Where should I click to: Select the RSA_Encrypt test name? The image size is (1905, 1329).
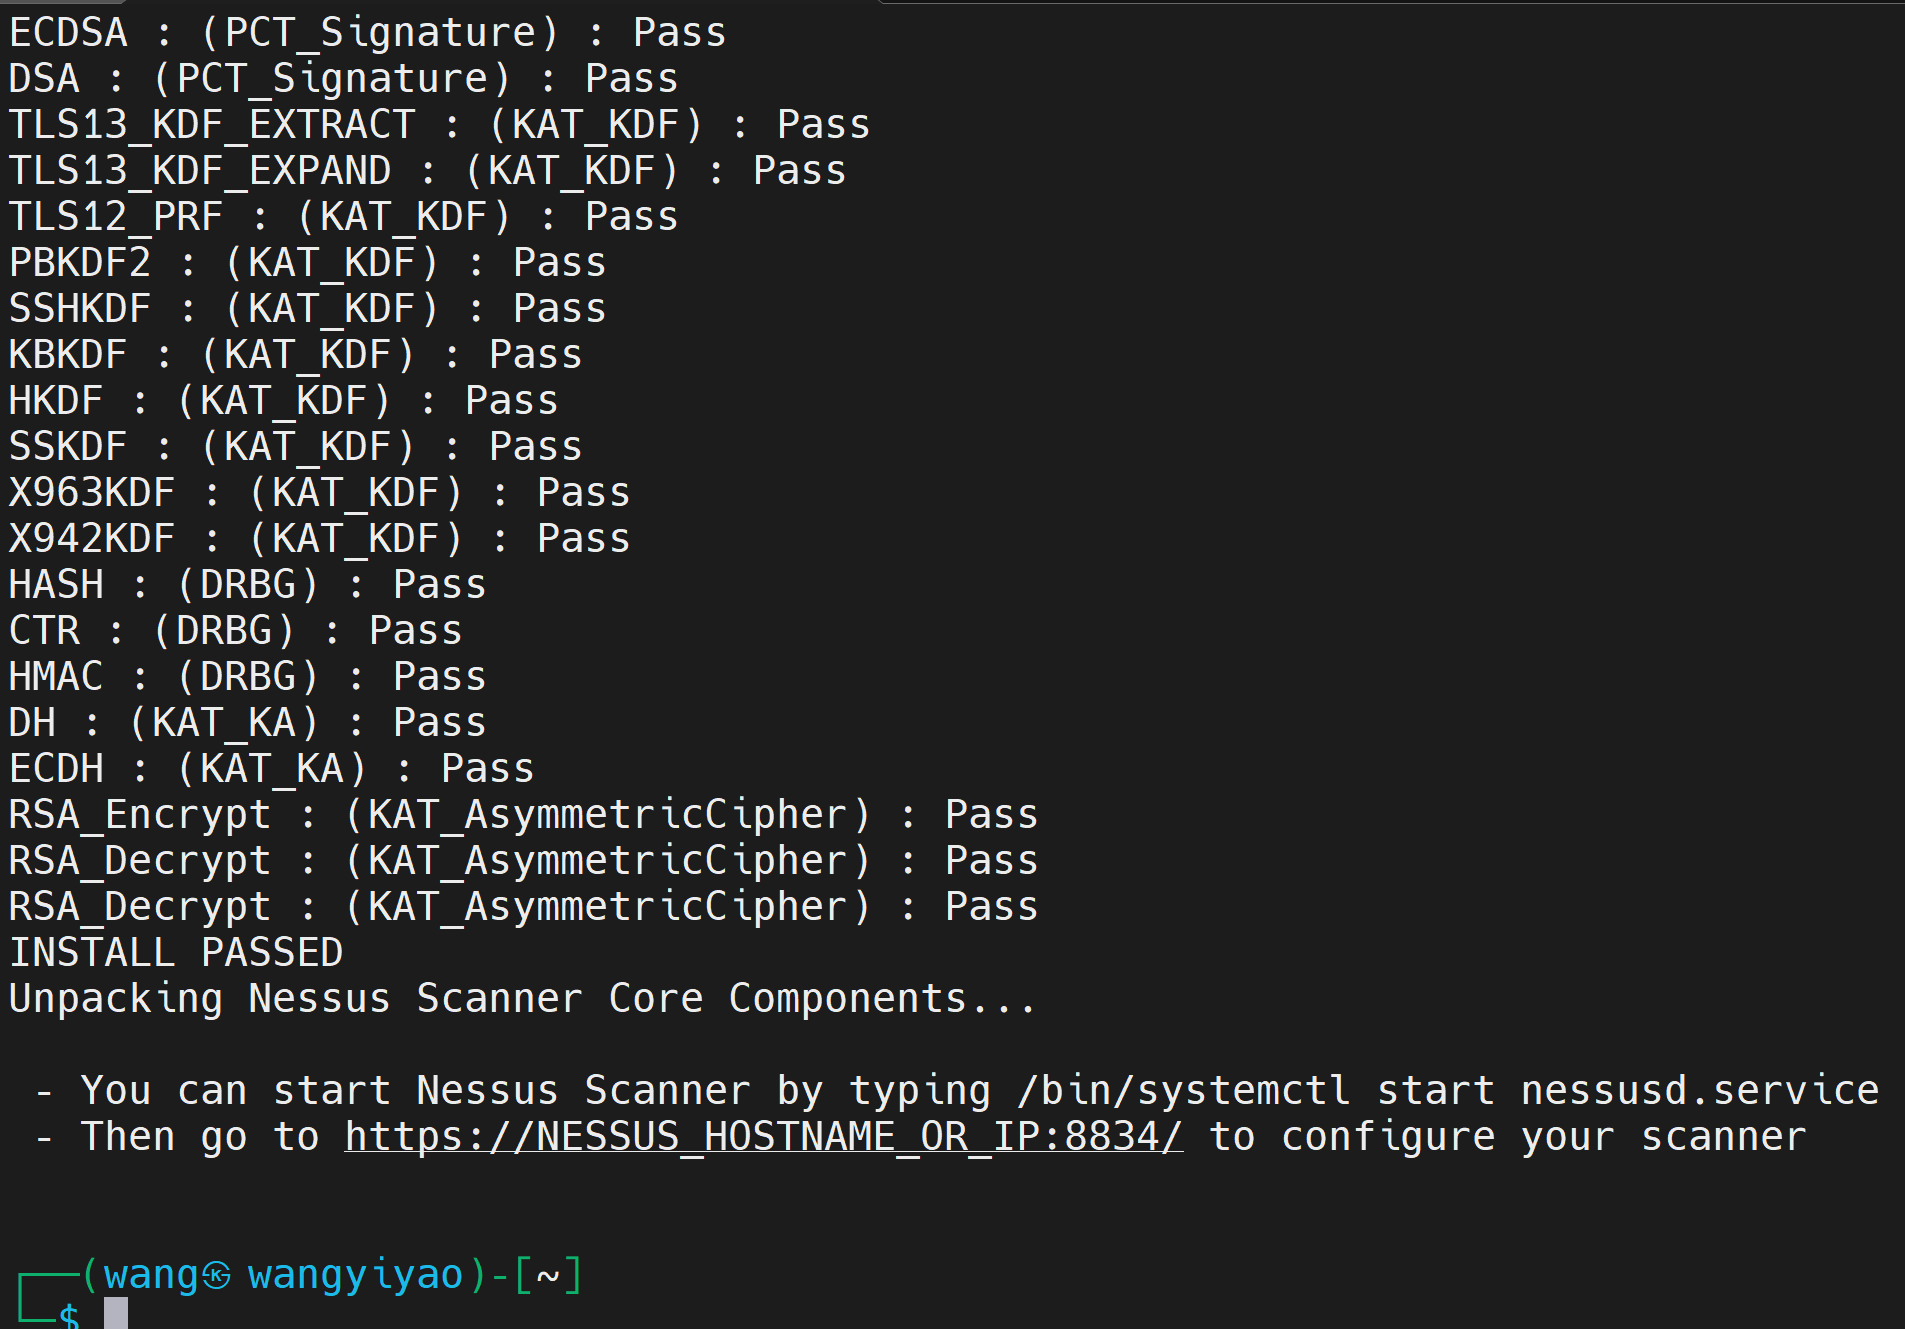(x=139, y=815)
